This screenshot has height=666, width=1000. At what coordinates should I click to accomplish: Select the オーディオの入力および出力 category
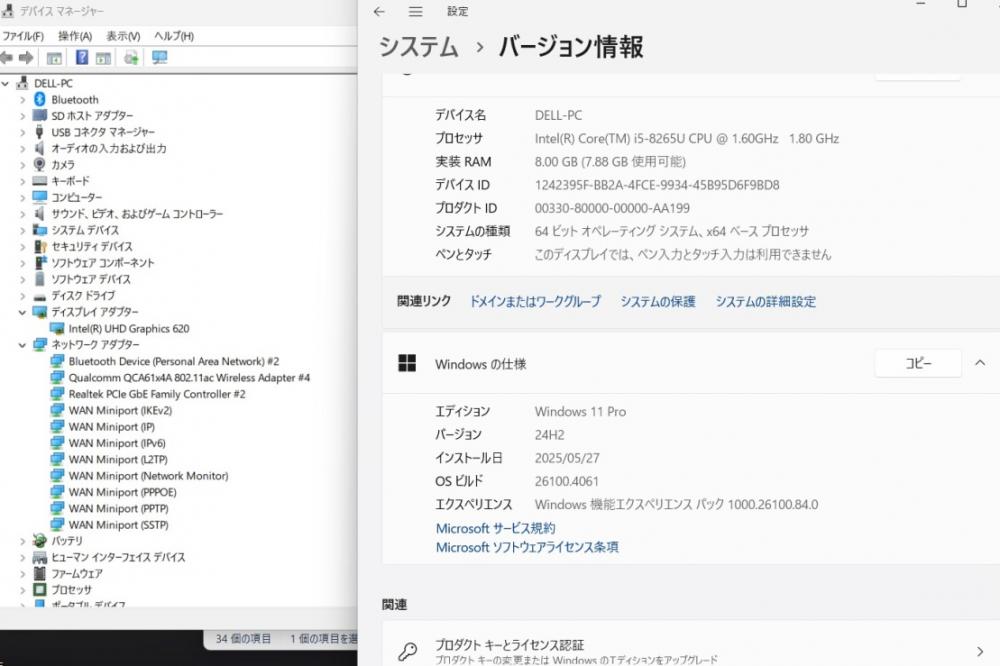point(108,149)
